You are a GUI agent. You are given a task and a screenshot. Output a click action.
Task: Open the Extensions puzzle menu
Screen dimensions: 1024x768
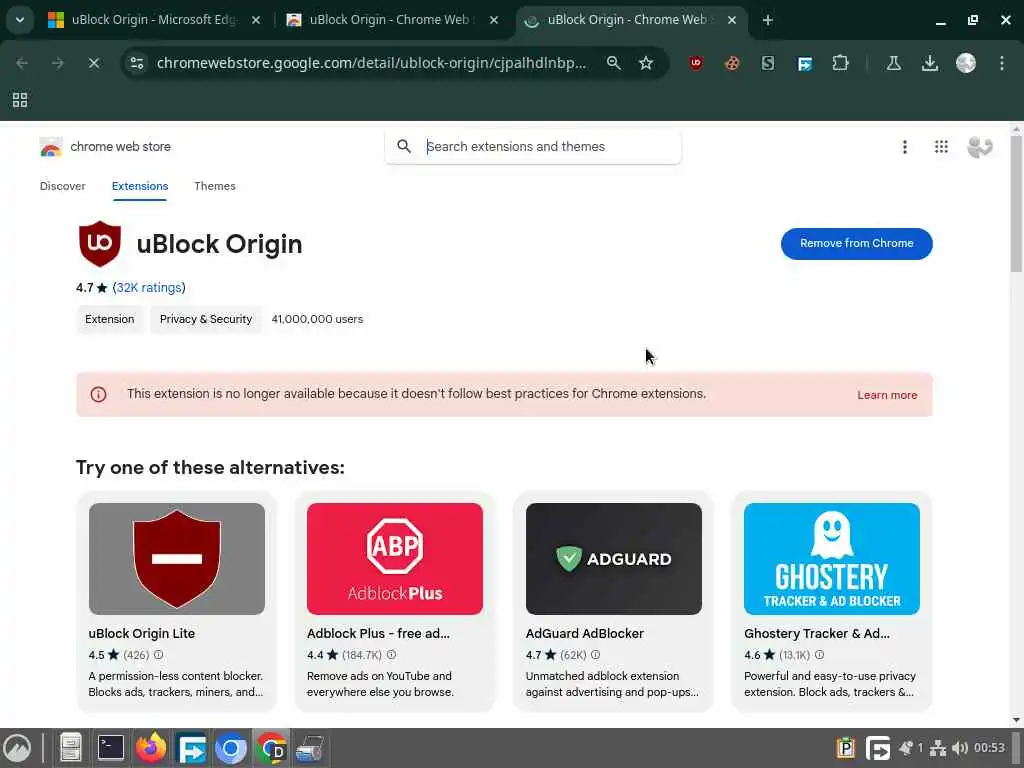click(840, 63)
